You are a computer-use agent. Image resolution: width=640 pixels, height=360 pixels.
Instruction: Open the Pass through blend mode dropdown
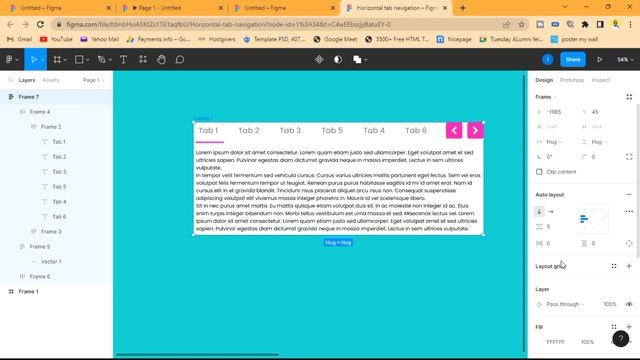coord(565,304)
